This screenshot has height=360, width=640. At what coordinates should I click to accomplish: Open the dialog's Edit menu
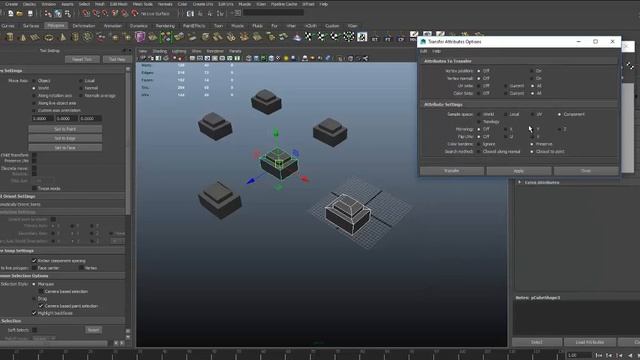point(424,51)
